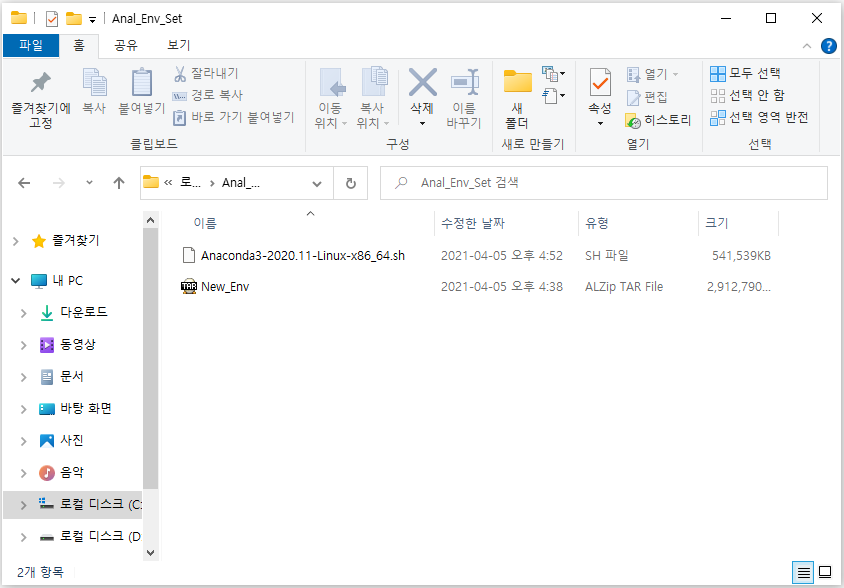Click the 복사 copy icon

click(x=94, y=90)
